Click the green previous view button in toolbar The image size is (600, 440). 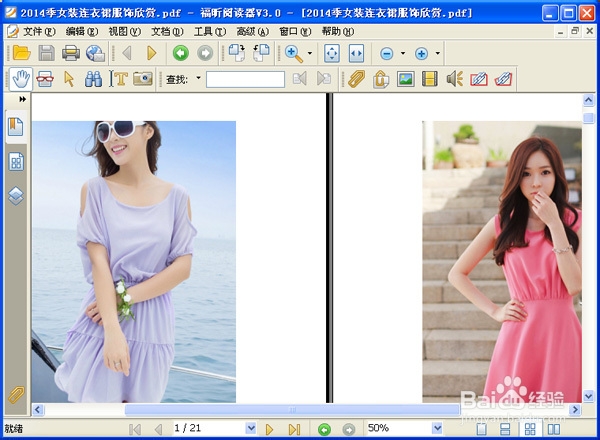(181, 53)
